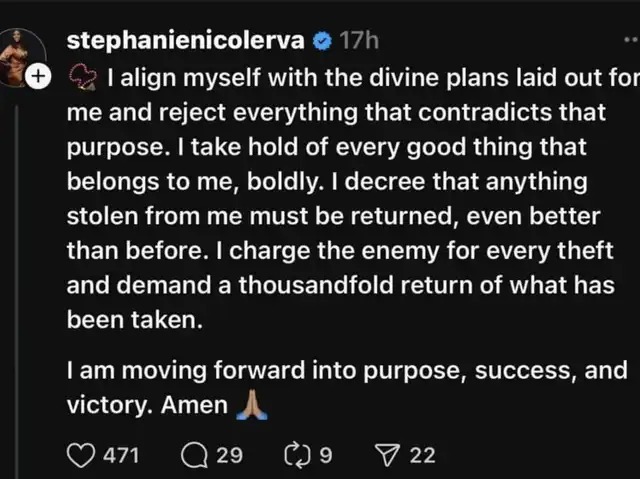View the 471 likes count
Image resolution: width=640 pixels, height=479 pixels.
[x=121, y=455]
